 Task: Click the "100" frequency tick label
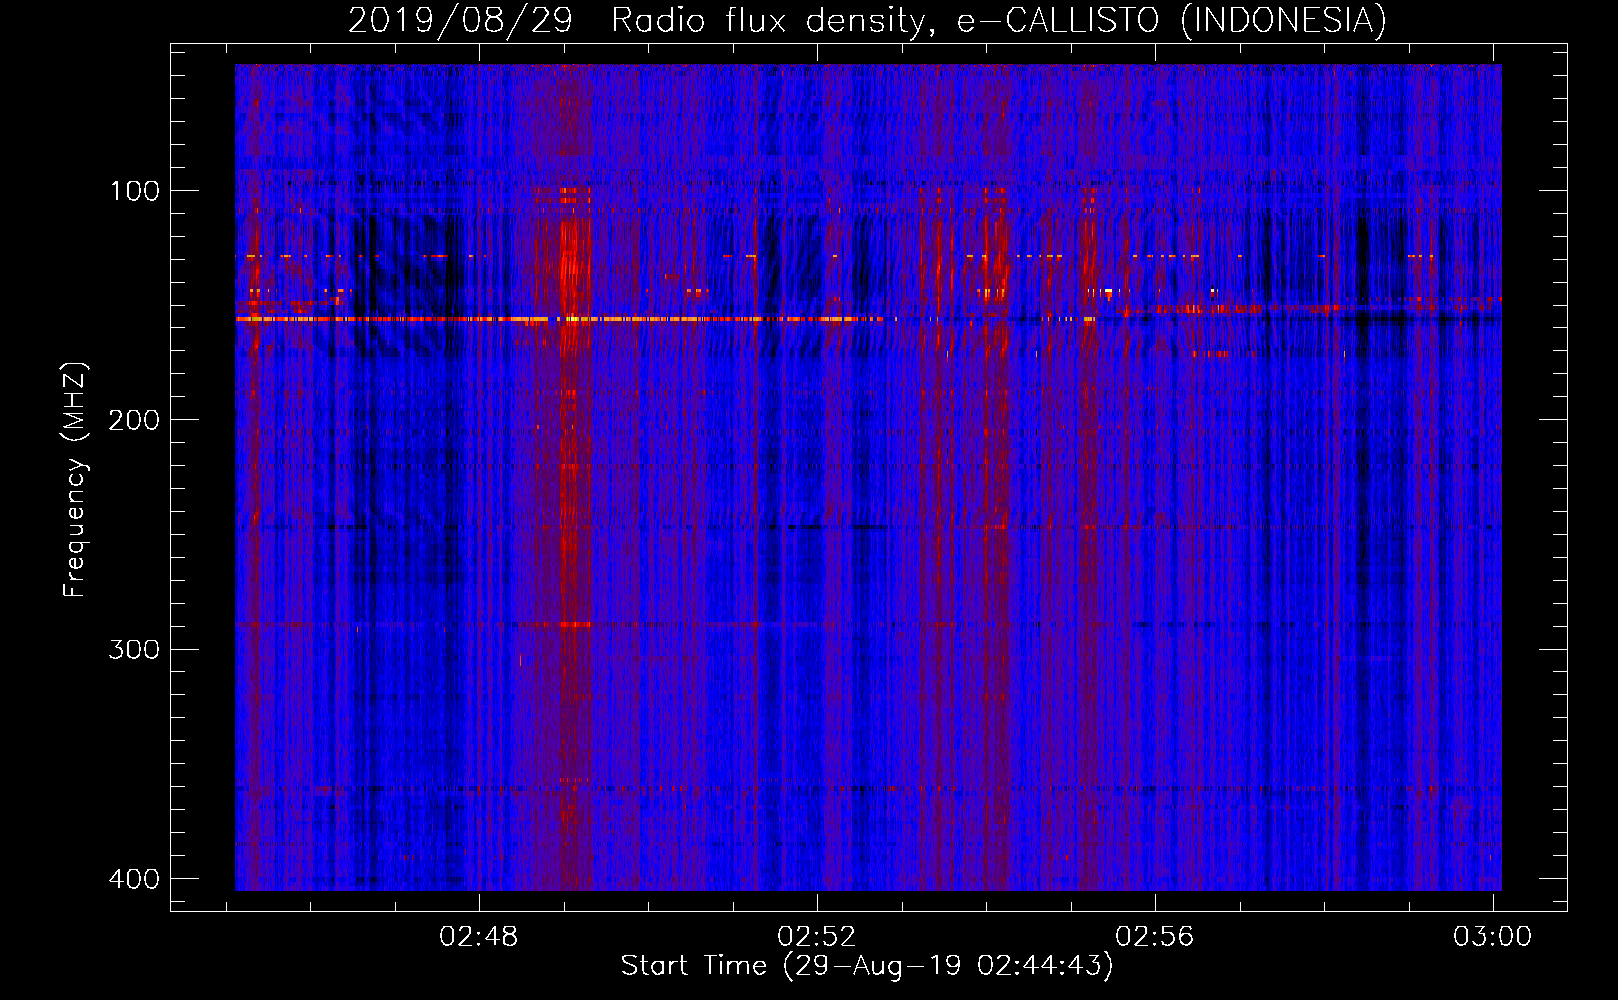coord(135,191)
